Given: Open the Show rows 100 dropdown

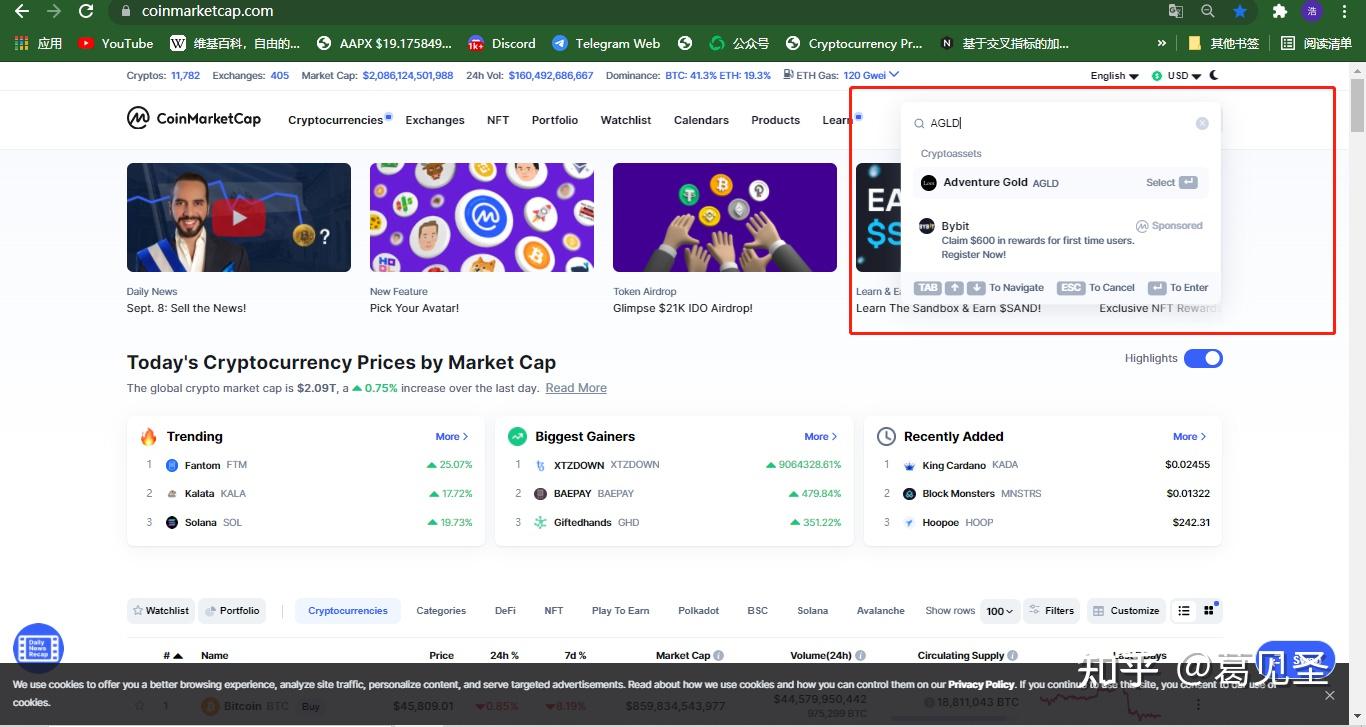Looking at the screenshot, I should [999, 610].
